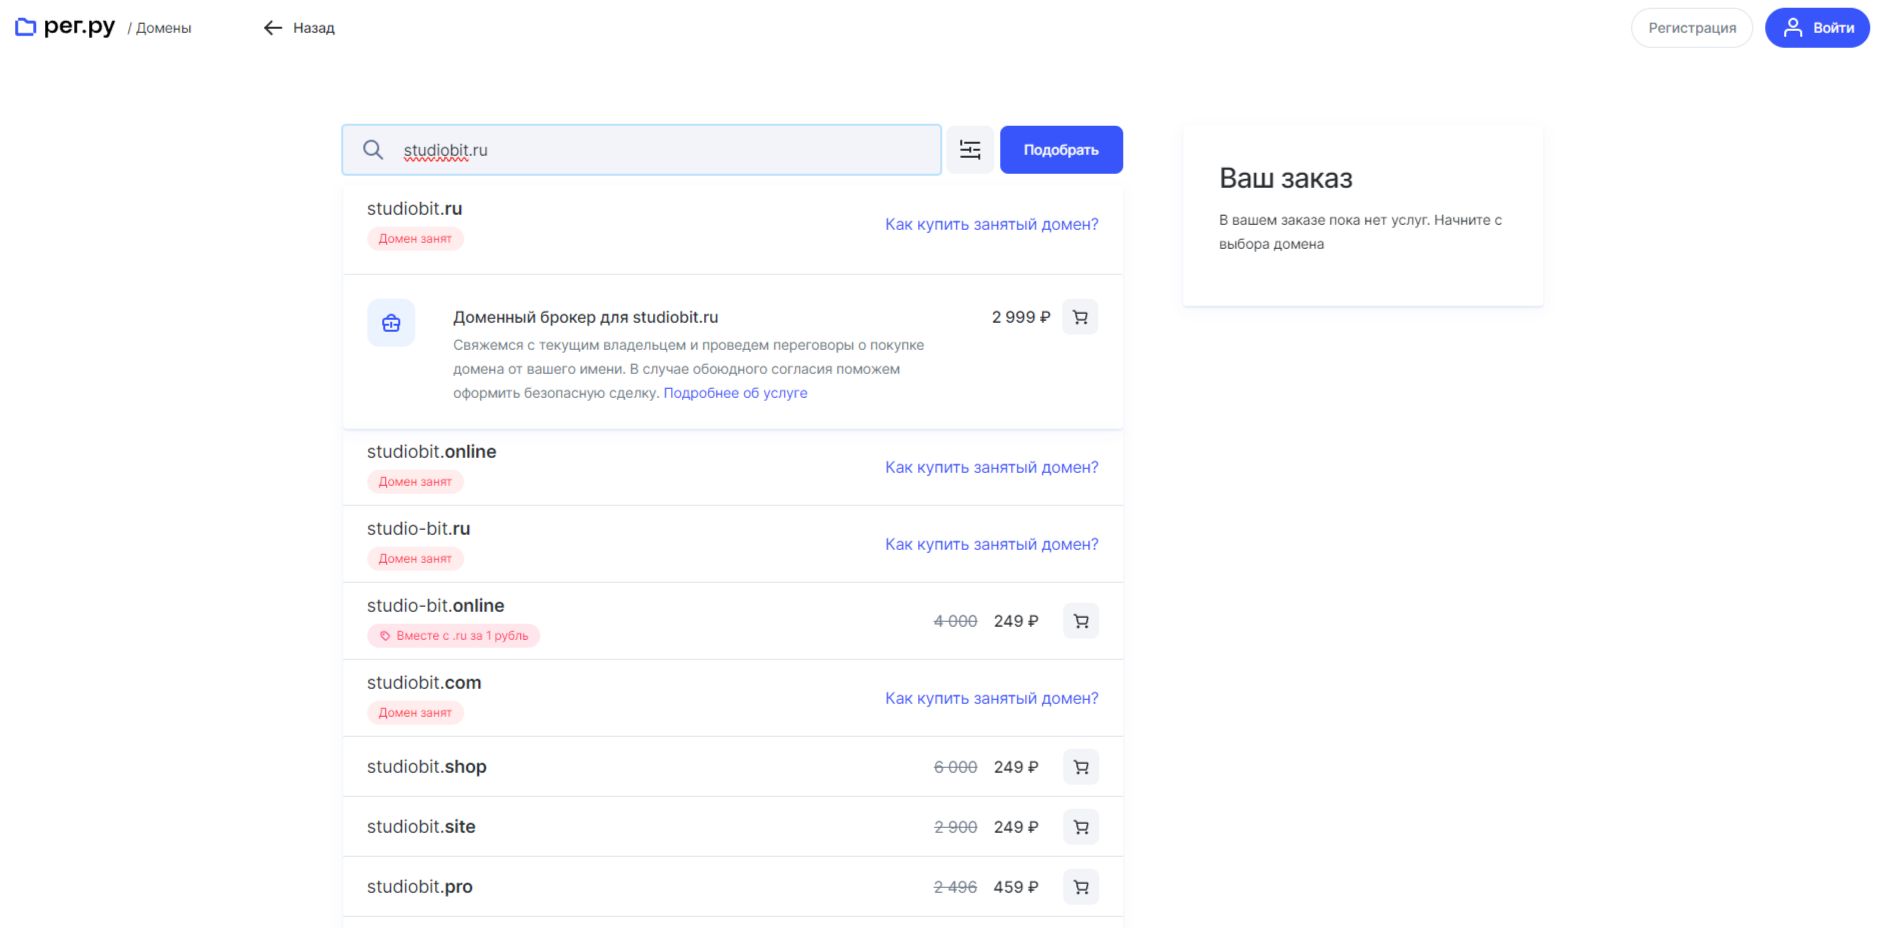Click the рег.ру logo icon
The height and width of the screenshot is (928, 1879).
tap(26, 27)
